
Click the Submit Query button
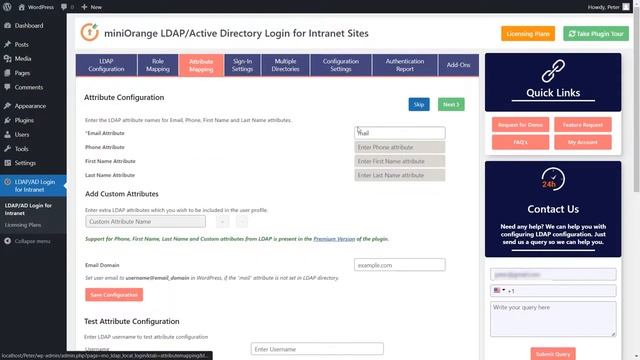[553, 354]
